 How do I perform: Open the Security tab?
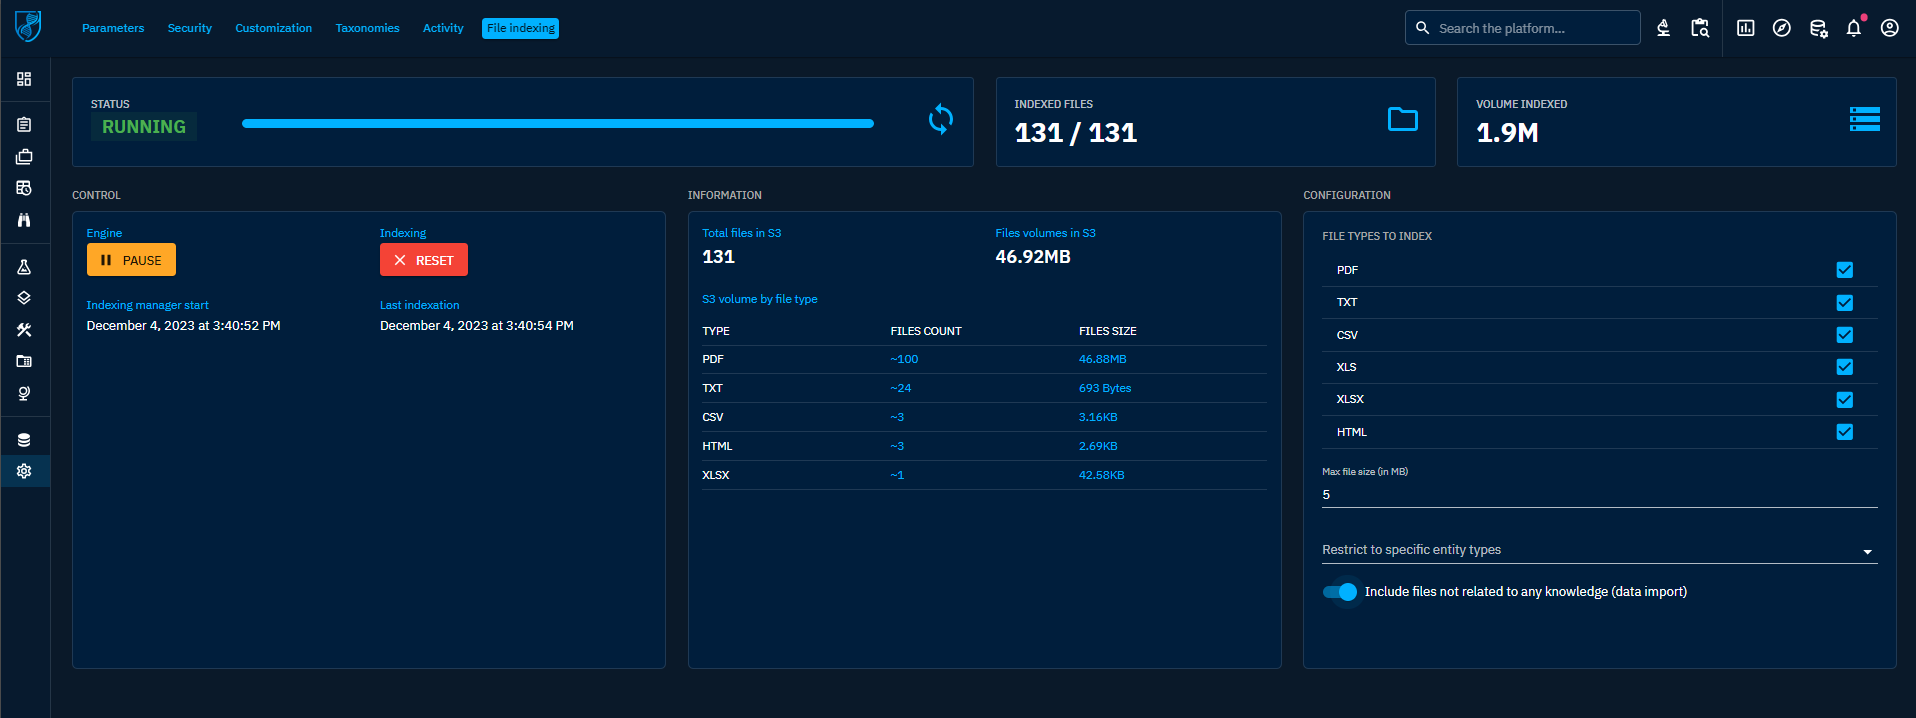click(x=189, y=28)
